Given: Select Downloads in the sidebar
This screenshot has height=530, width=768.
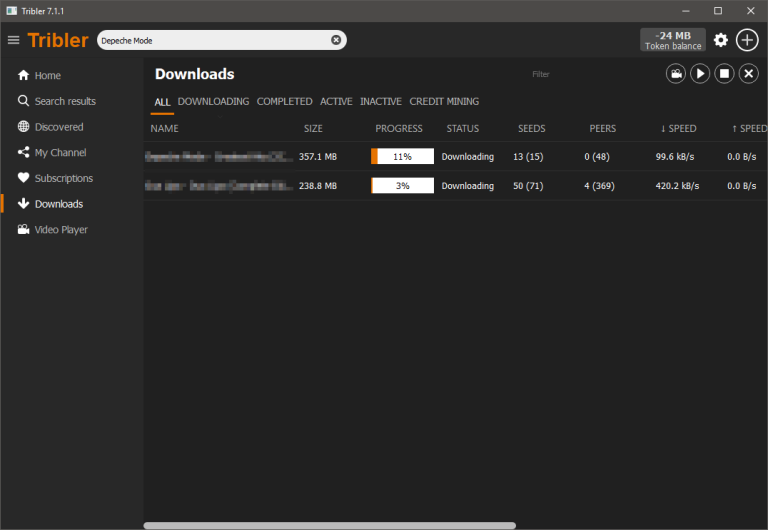Looking at the screenshot, I should point(59,204).
